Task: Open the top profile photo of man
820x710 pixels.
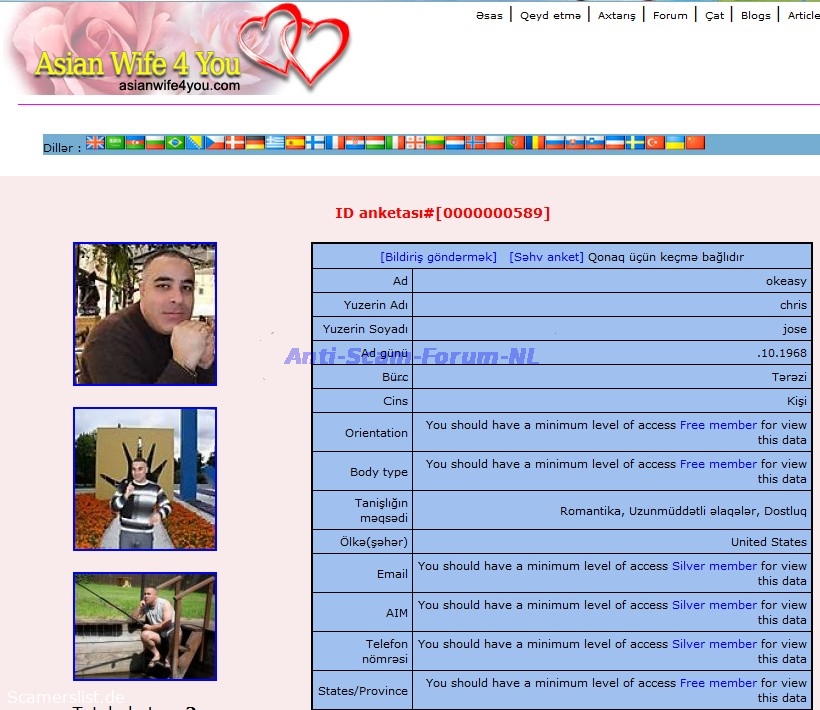Action: tap(145, 314)
